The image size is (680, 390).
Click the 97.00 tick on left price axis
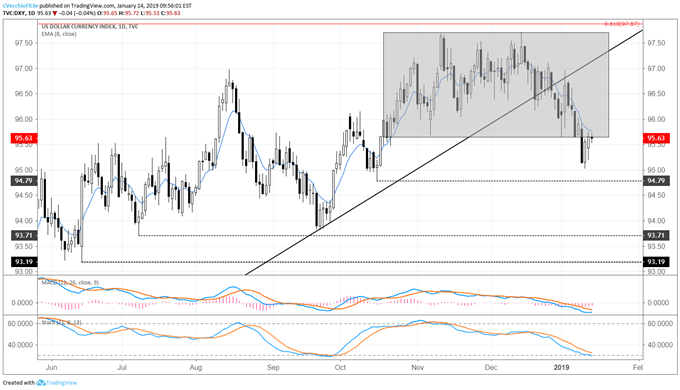pyautogui.click(x=24, y=69)
